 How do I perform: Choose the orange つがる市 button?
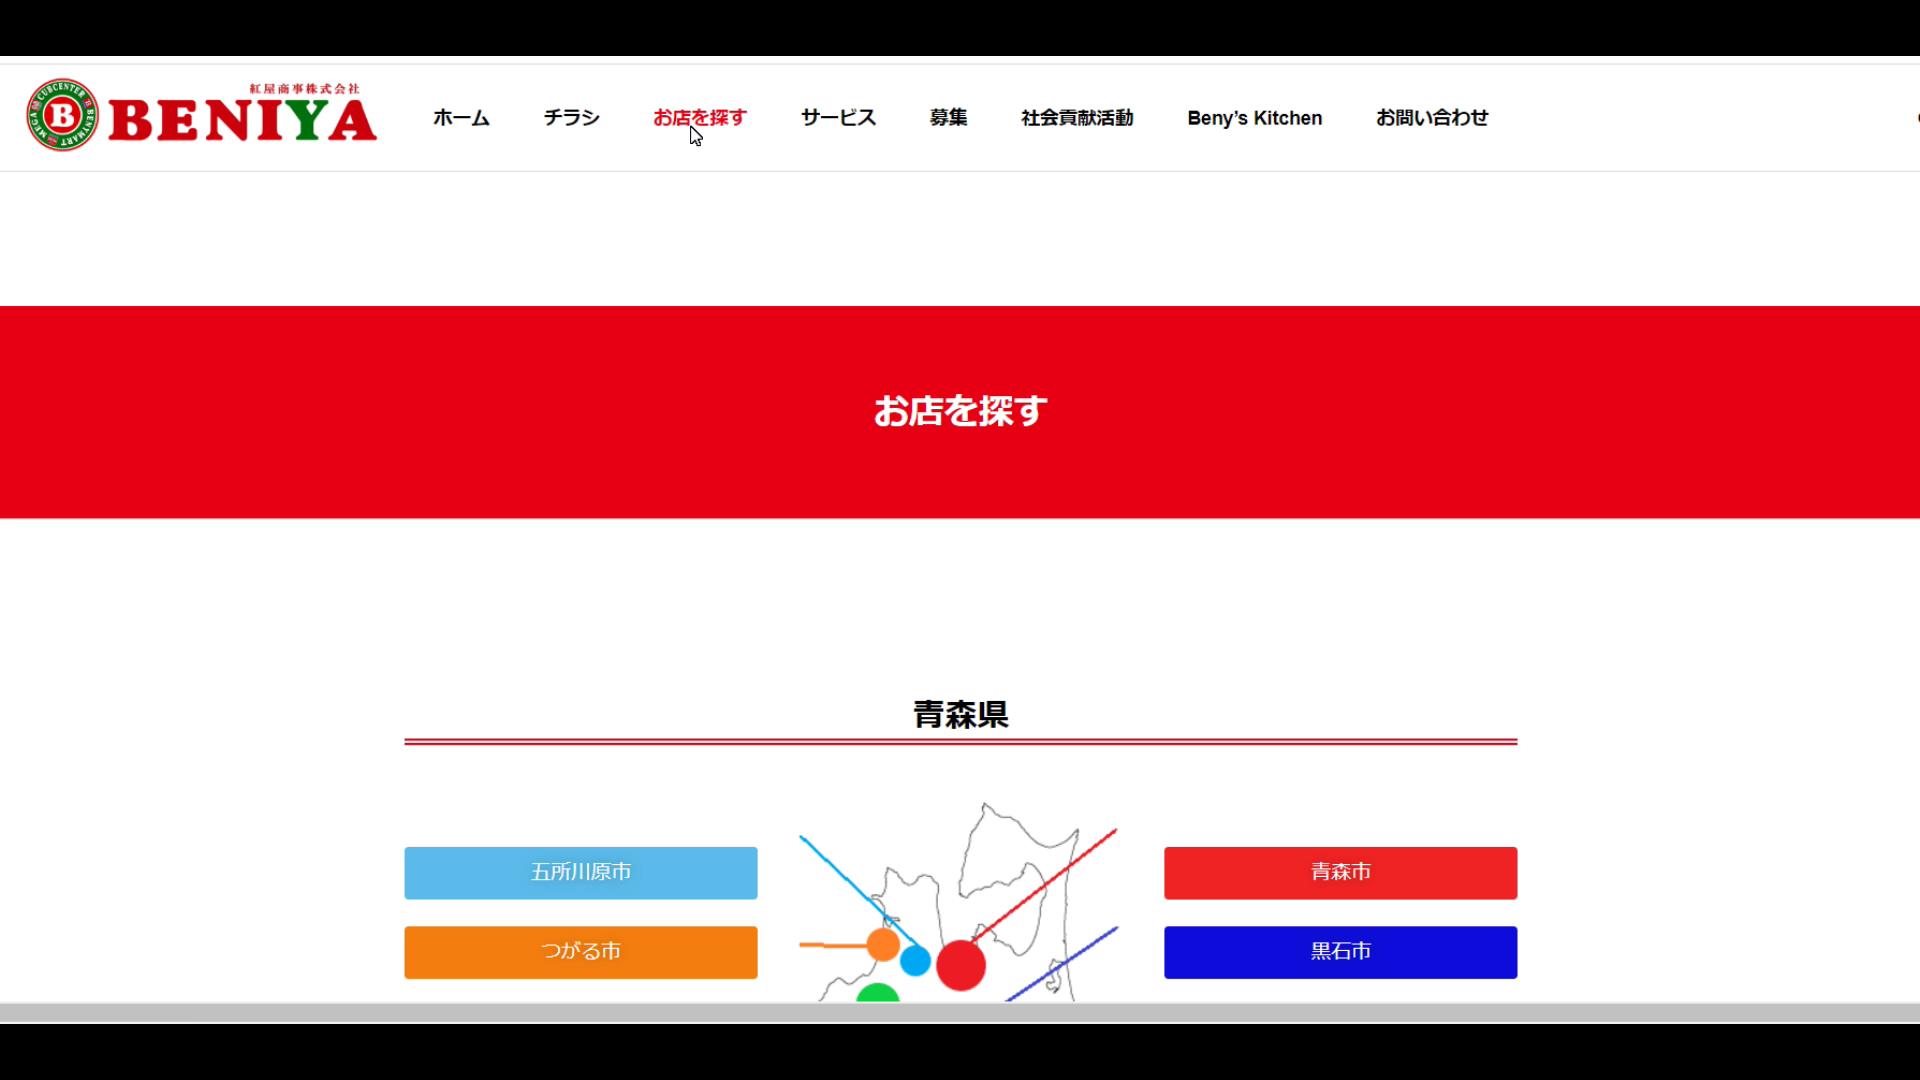pos(580,951)
